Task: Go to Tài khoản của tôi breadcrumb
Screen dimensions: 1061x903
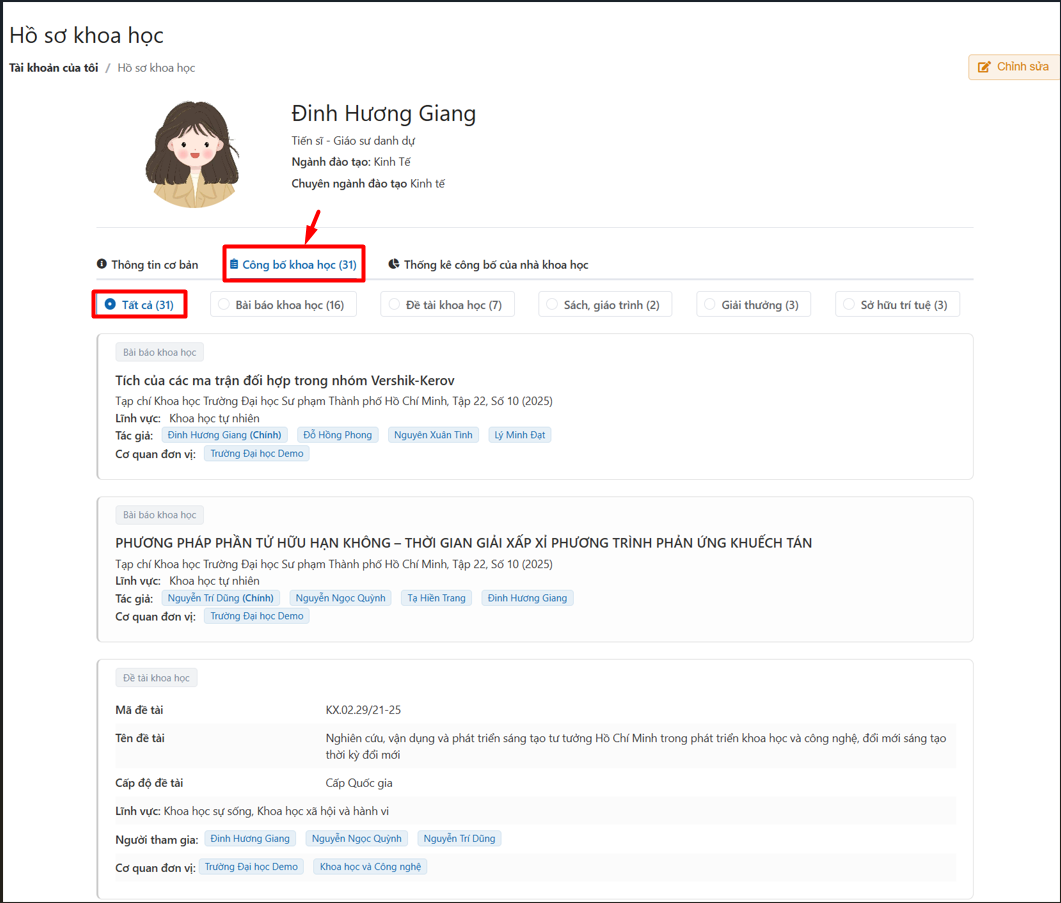Action: click(x=54, y=68)
